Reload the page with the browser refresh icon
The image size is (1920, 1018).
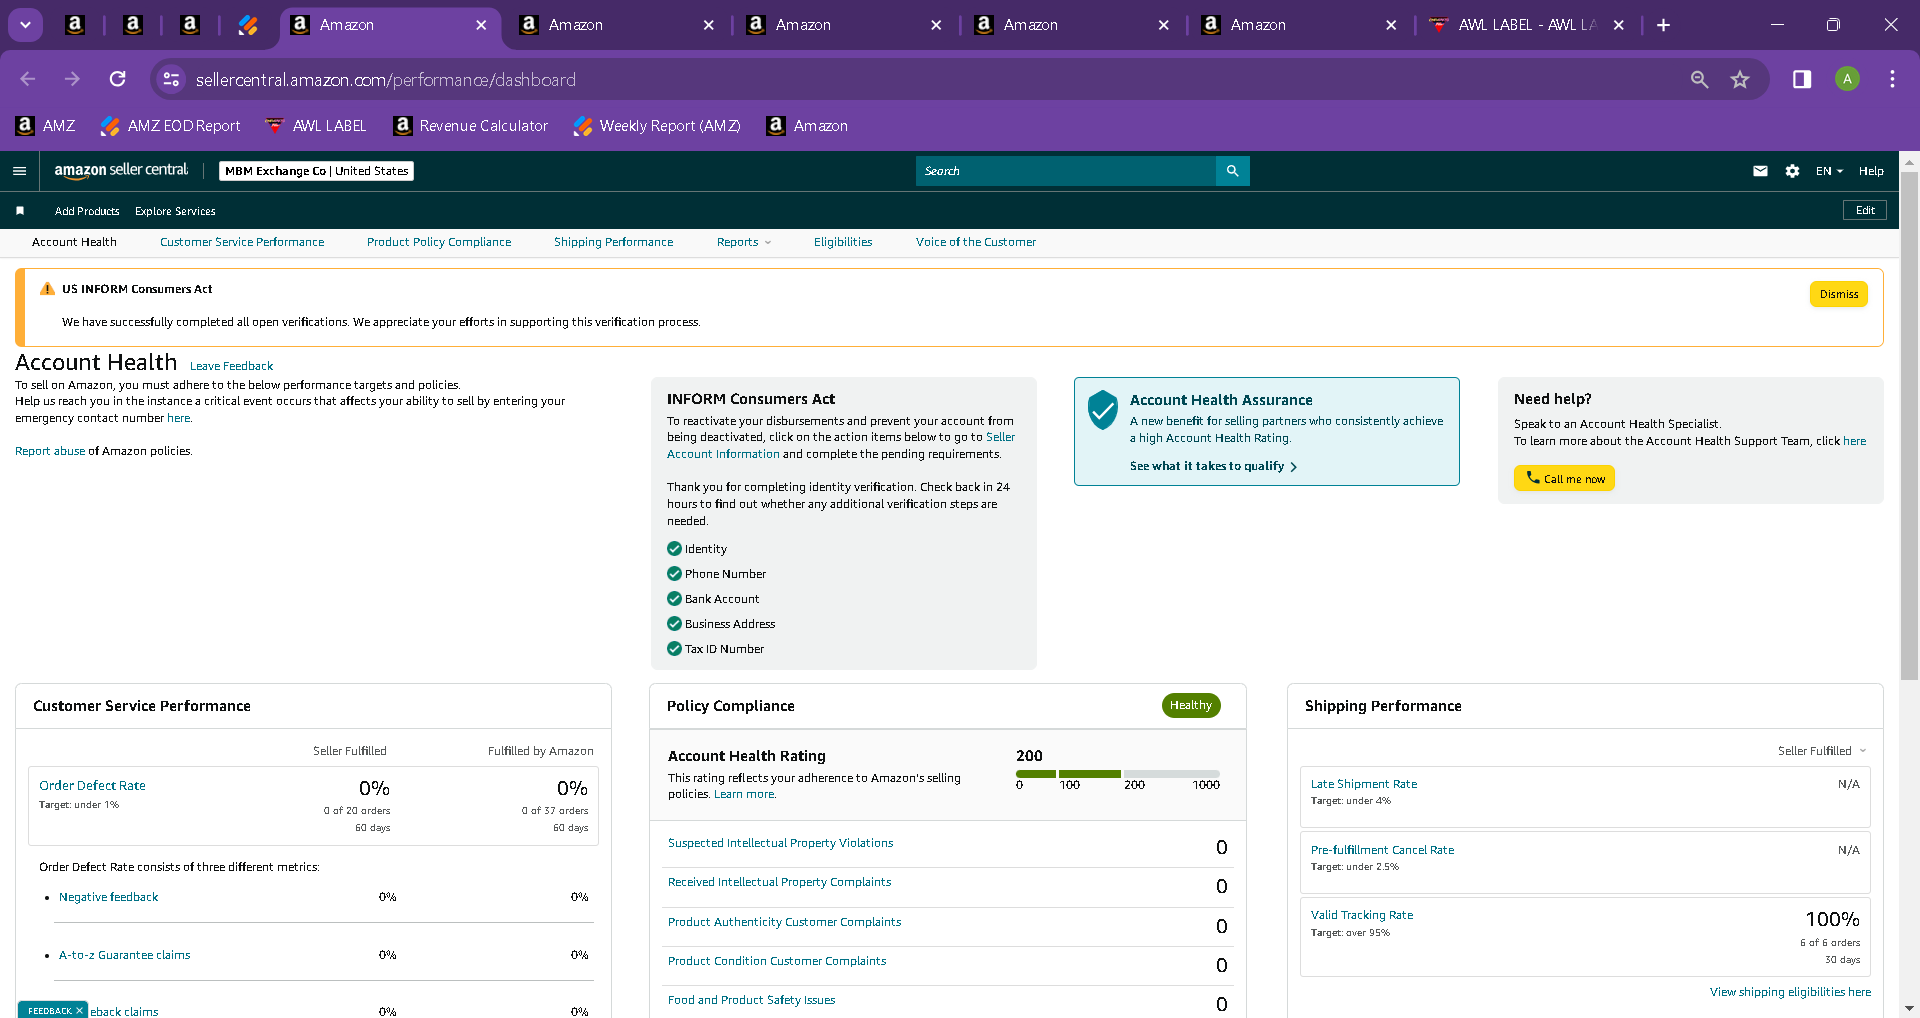click(x=118, y=79)
